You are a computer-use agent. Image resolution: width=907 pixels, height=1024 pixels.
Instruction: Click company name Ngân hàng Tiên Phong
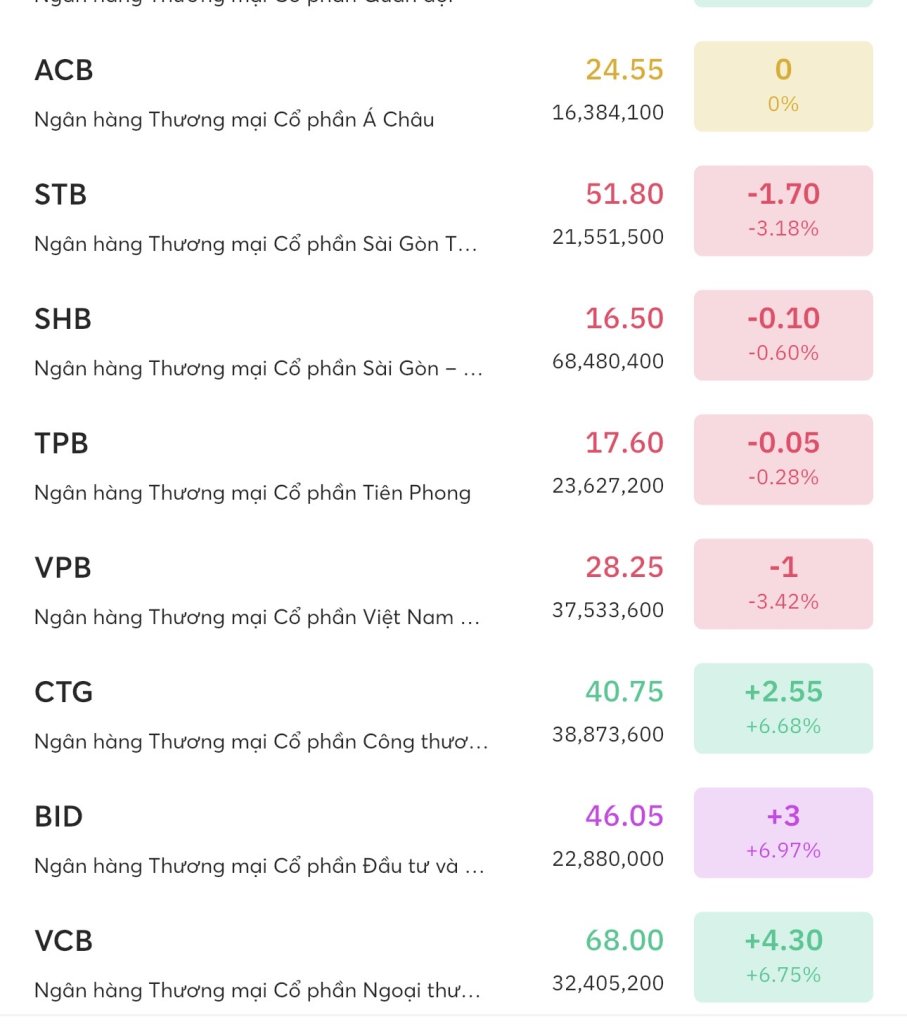(x=252, y=493)
